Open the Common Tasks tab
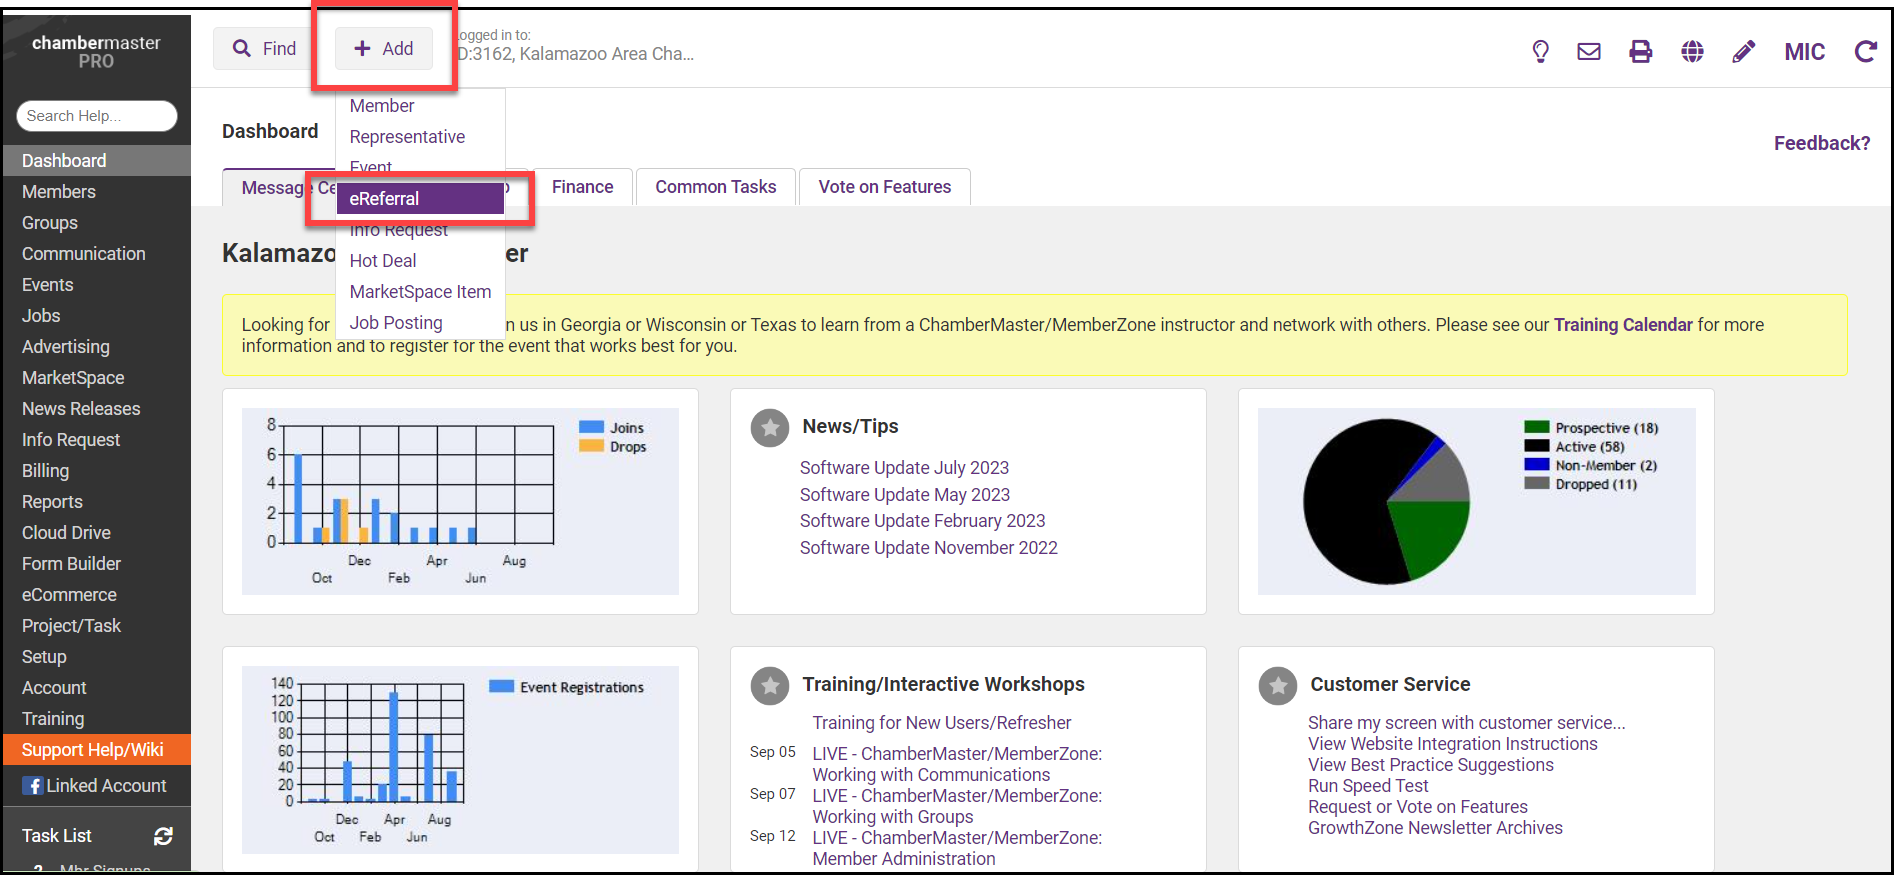1894x875 pixels. (715, 187)
